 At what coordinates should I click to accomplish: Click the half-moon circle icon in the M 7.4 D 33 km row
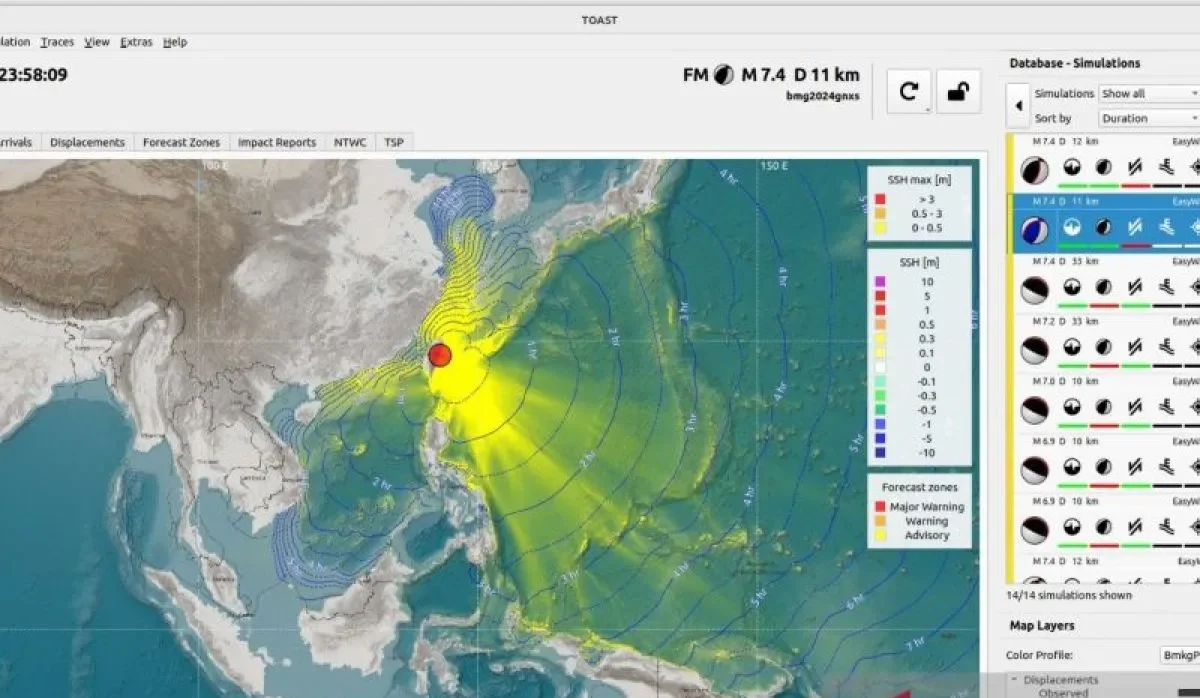(x=1103, y=288)
